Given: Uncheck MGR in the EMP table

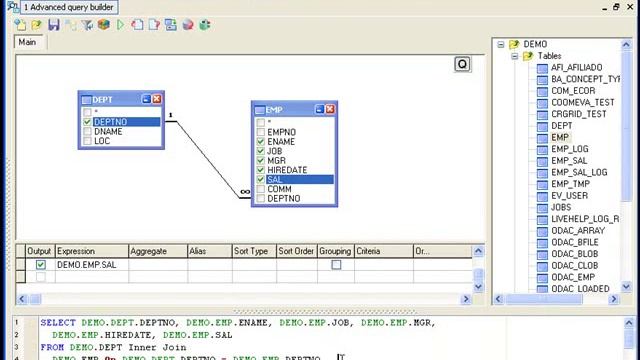Looking at the screenshot, I should tap(260, 160).
